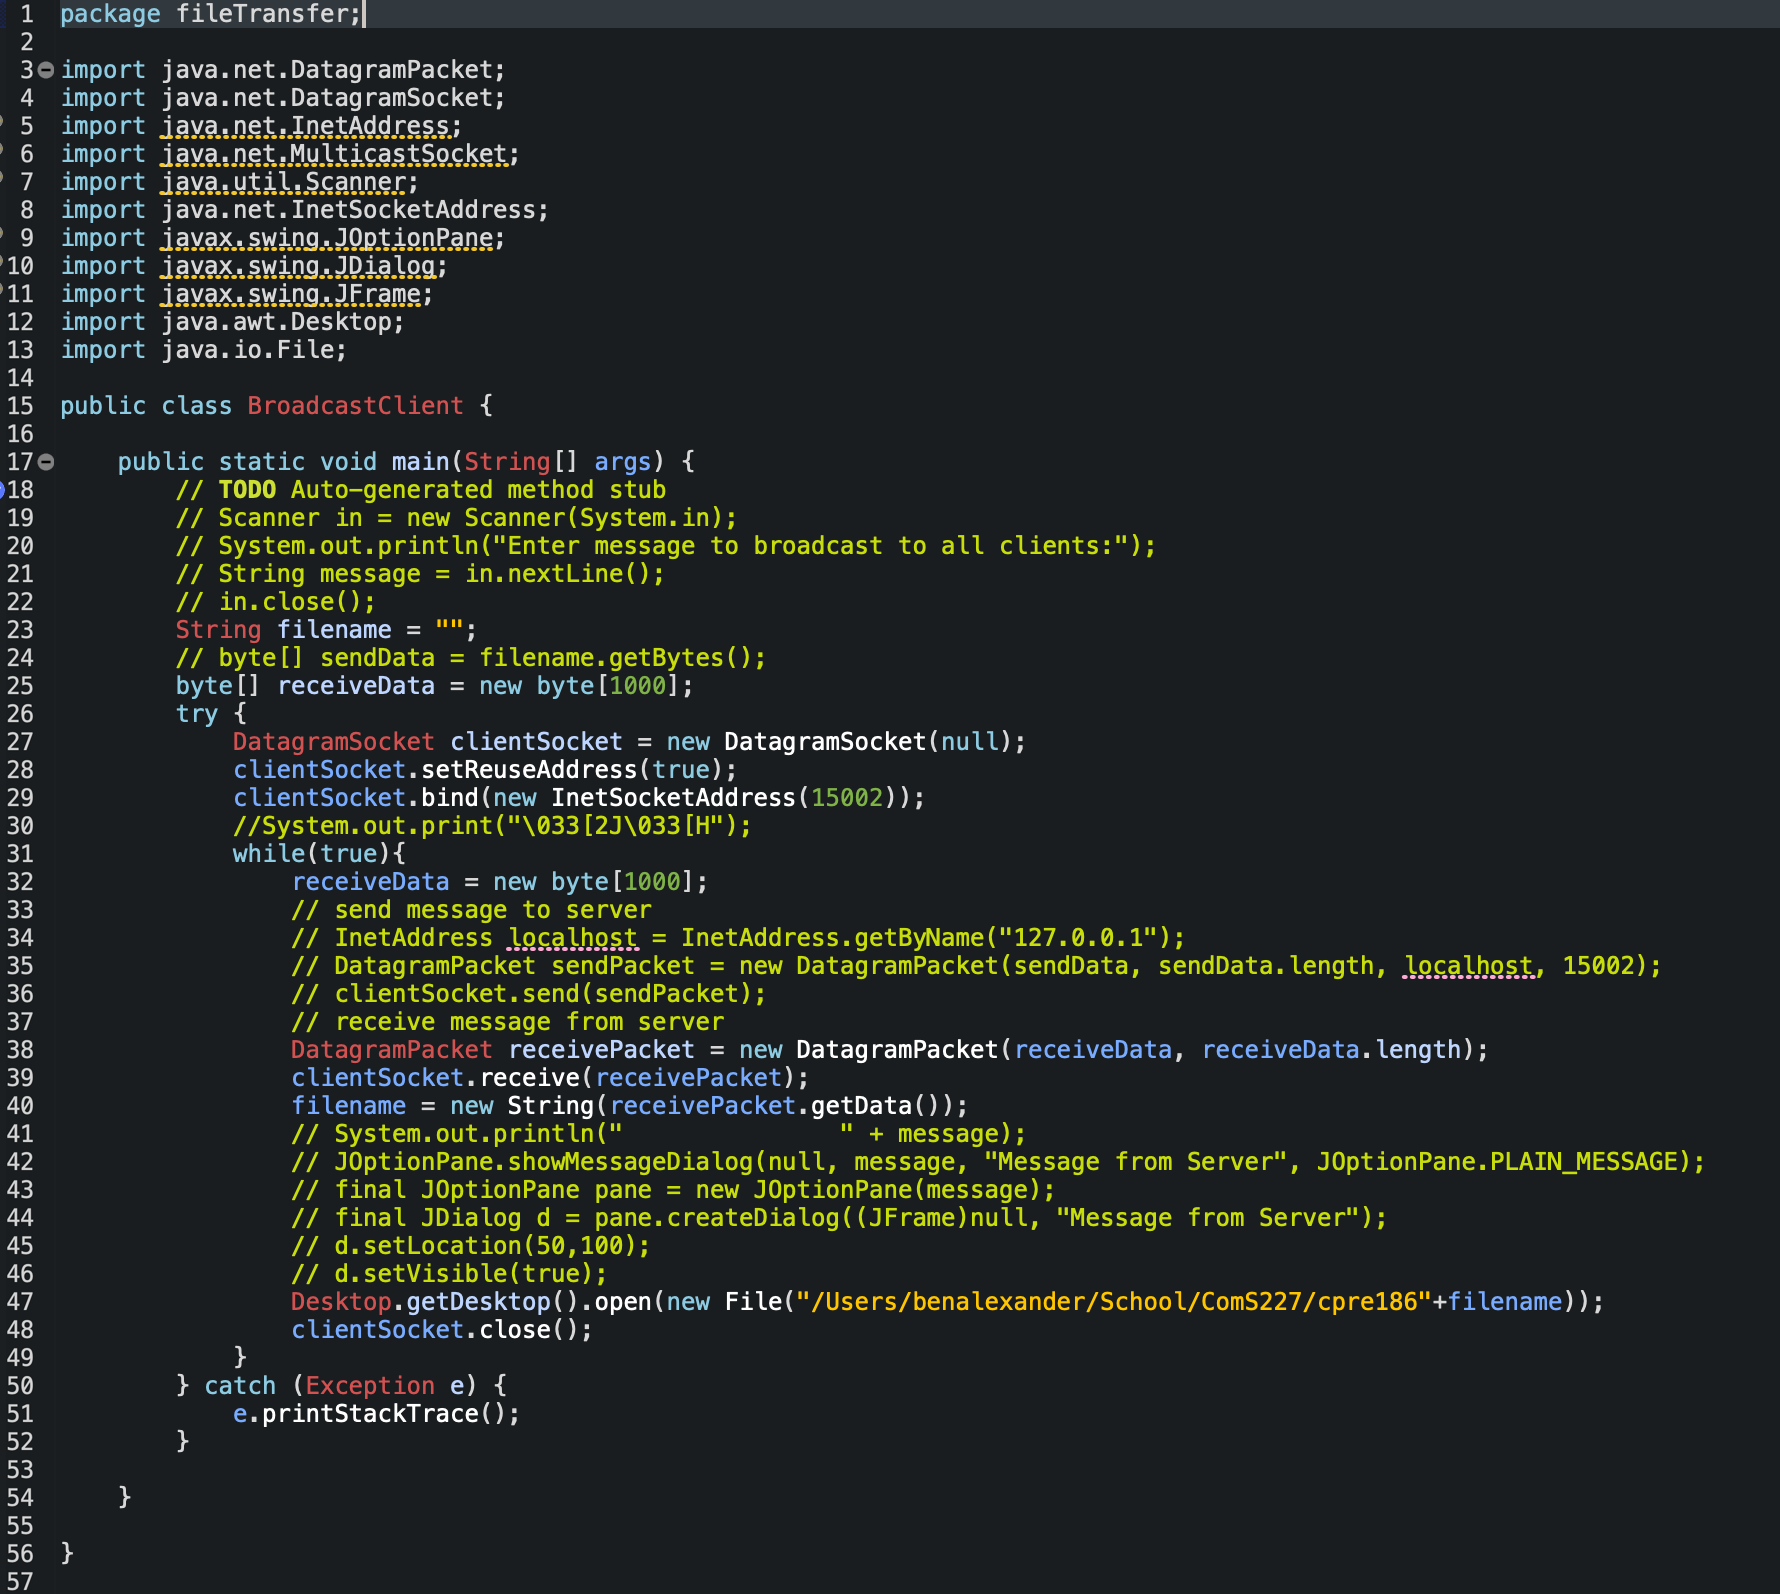Screen dimensions: 1780x1594
Task: Click the 'BroadcastClient' class name
Action: coord(356,406)
